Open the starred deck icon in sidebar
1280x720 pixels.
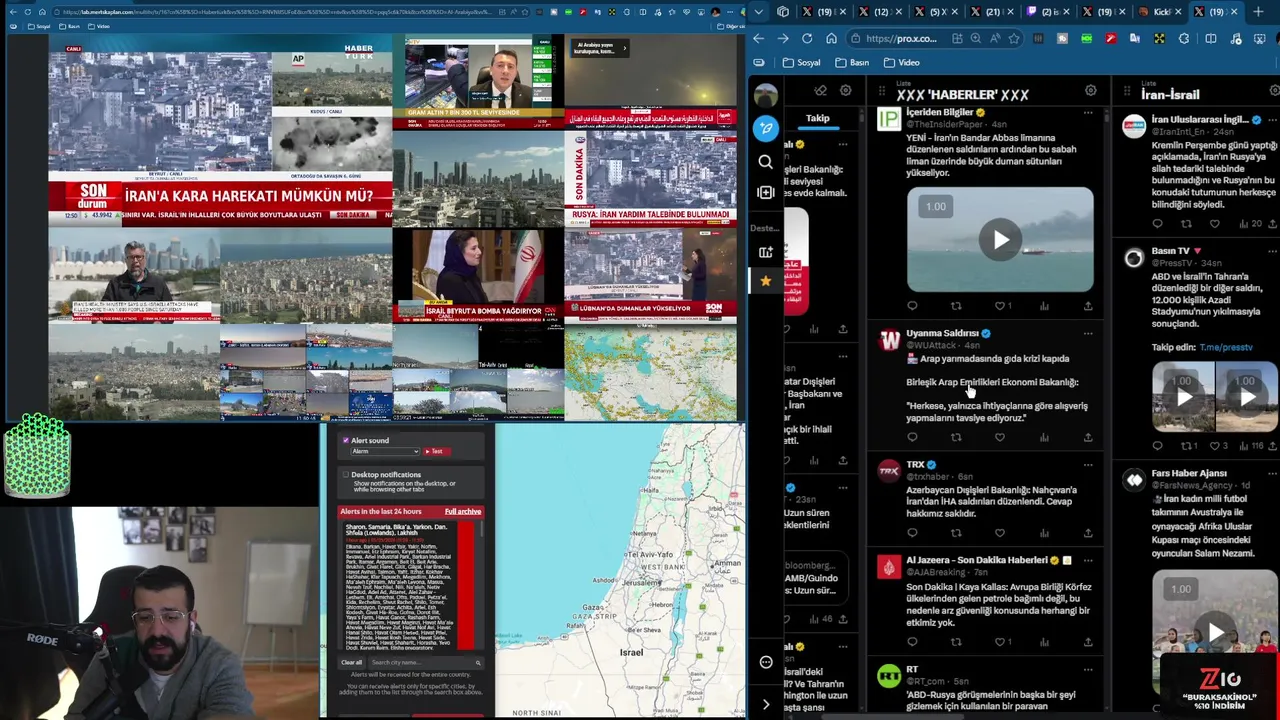[766, 281]
